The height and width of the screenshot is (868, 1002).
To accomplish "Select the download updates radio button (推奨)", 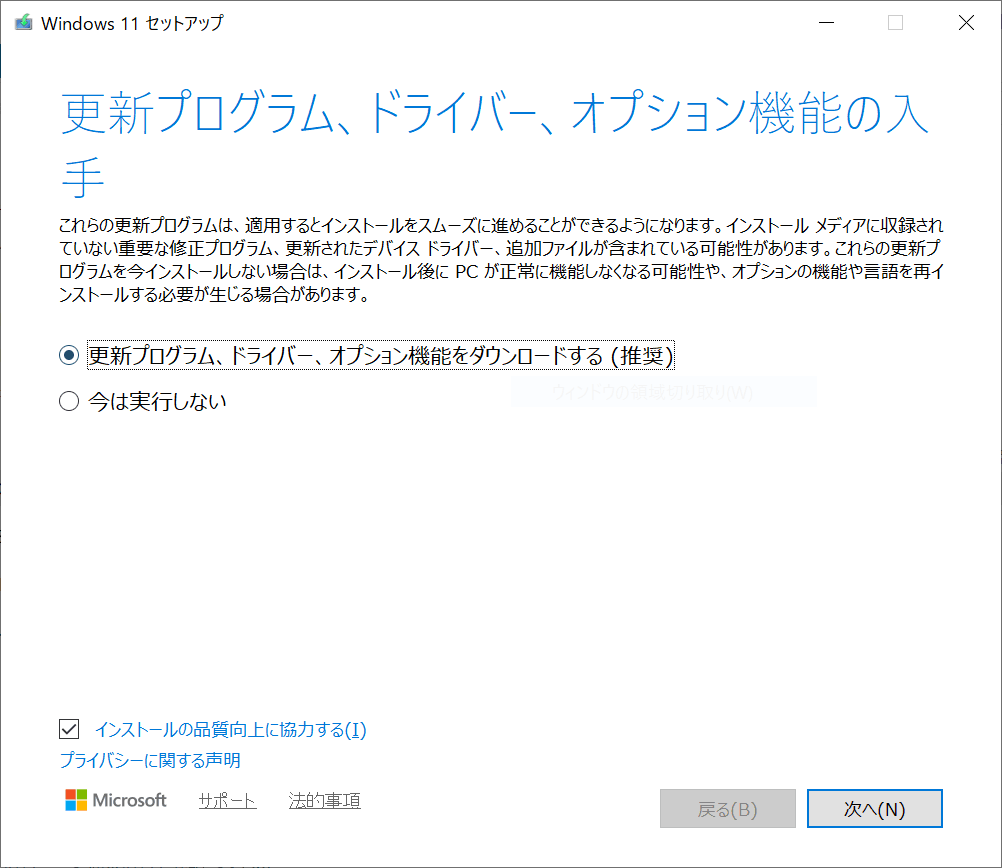I will pos(69,355).
